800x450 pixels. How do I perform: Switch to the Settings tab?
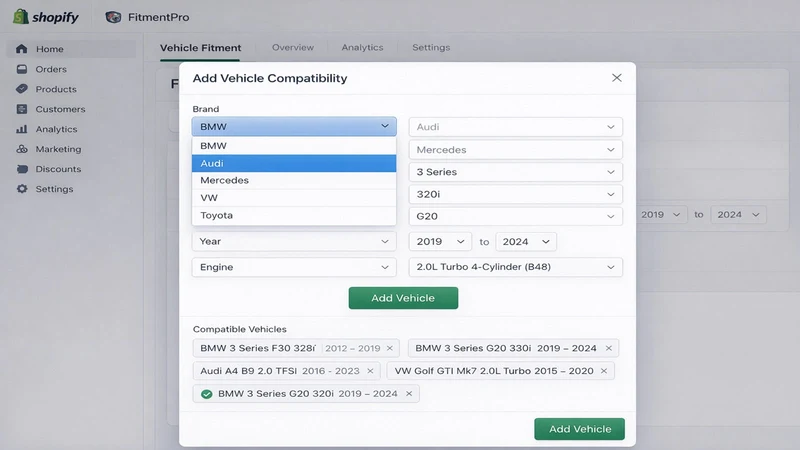[x=431, y=47]
